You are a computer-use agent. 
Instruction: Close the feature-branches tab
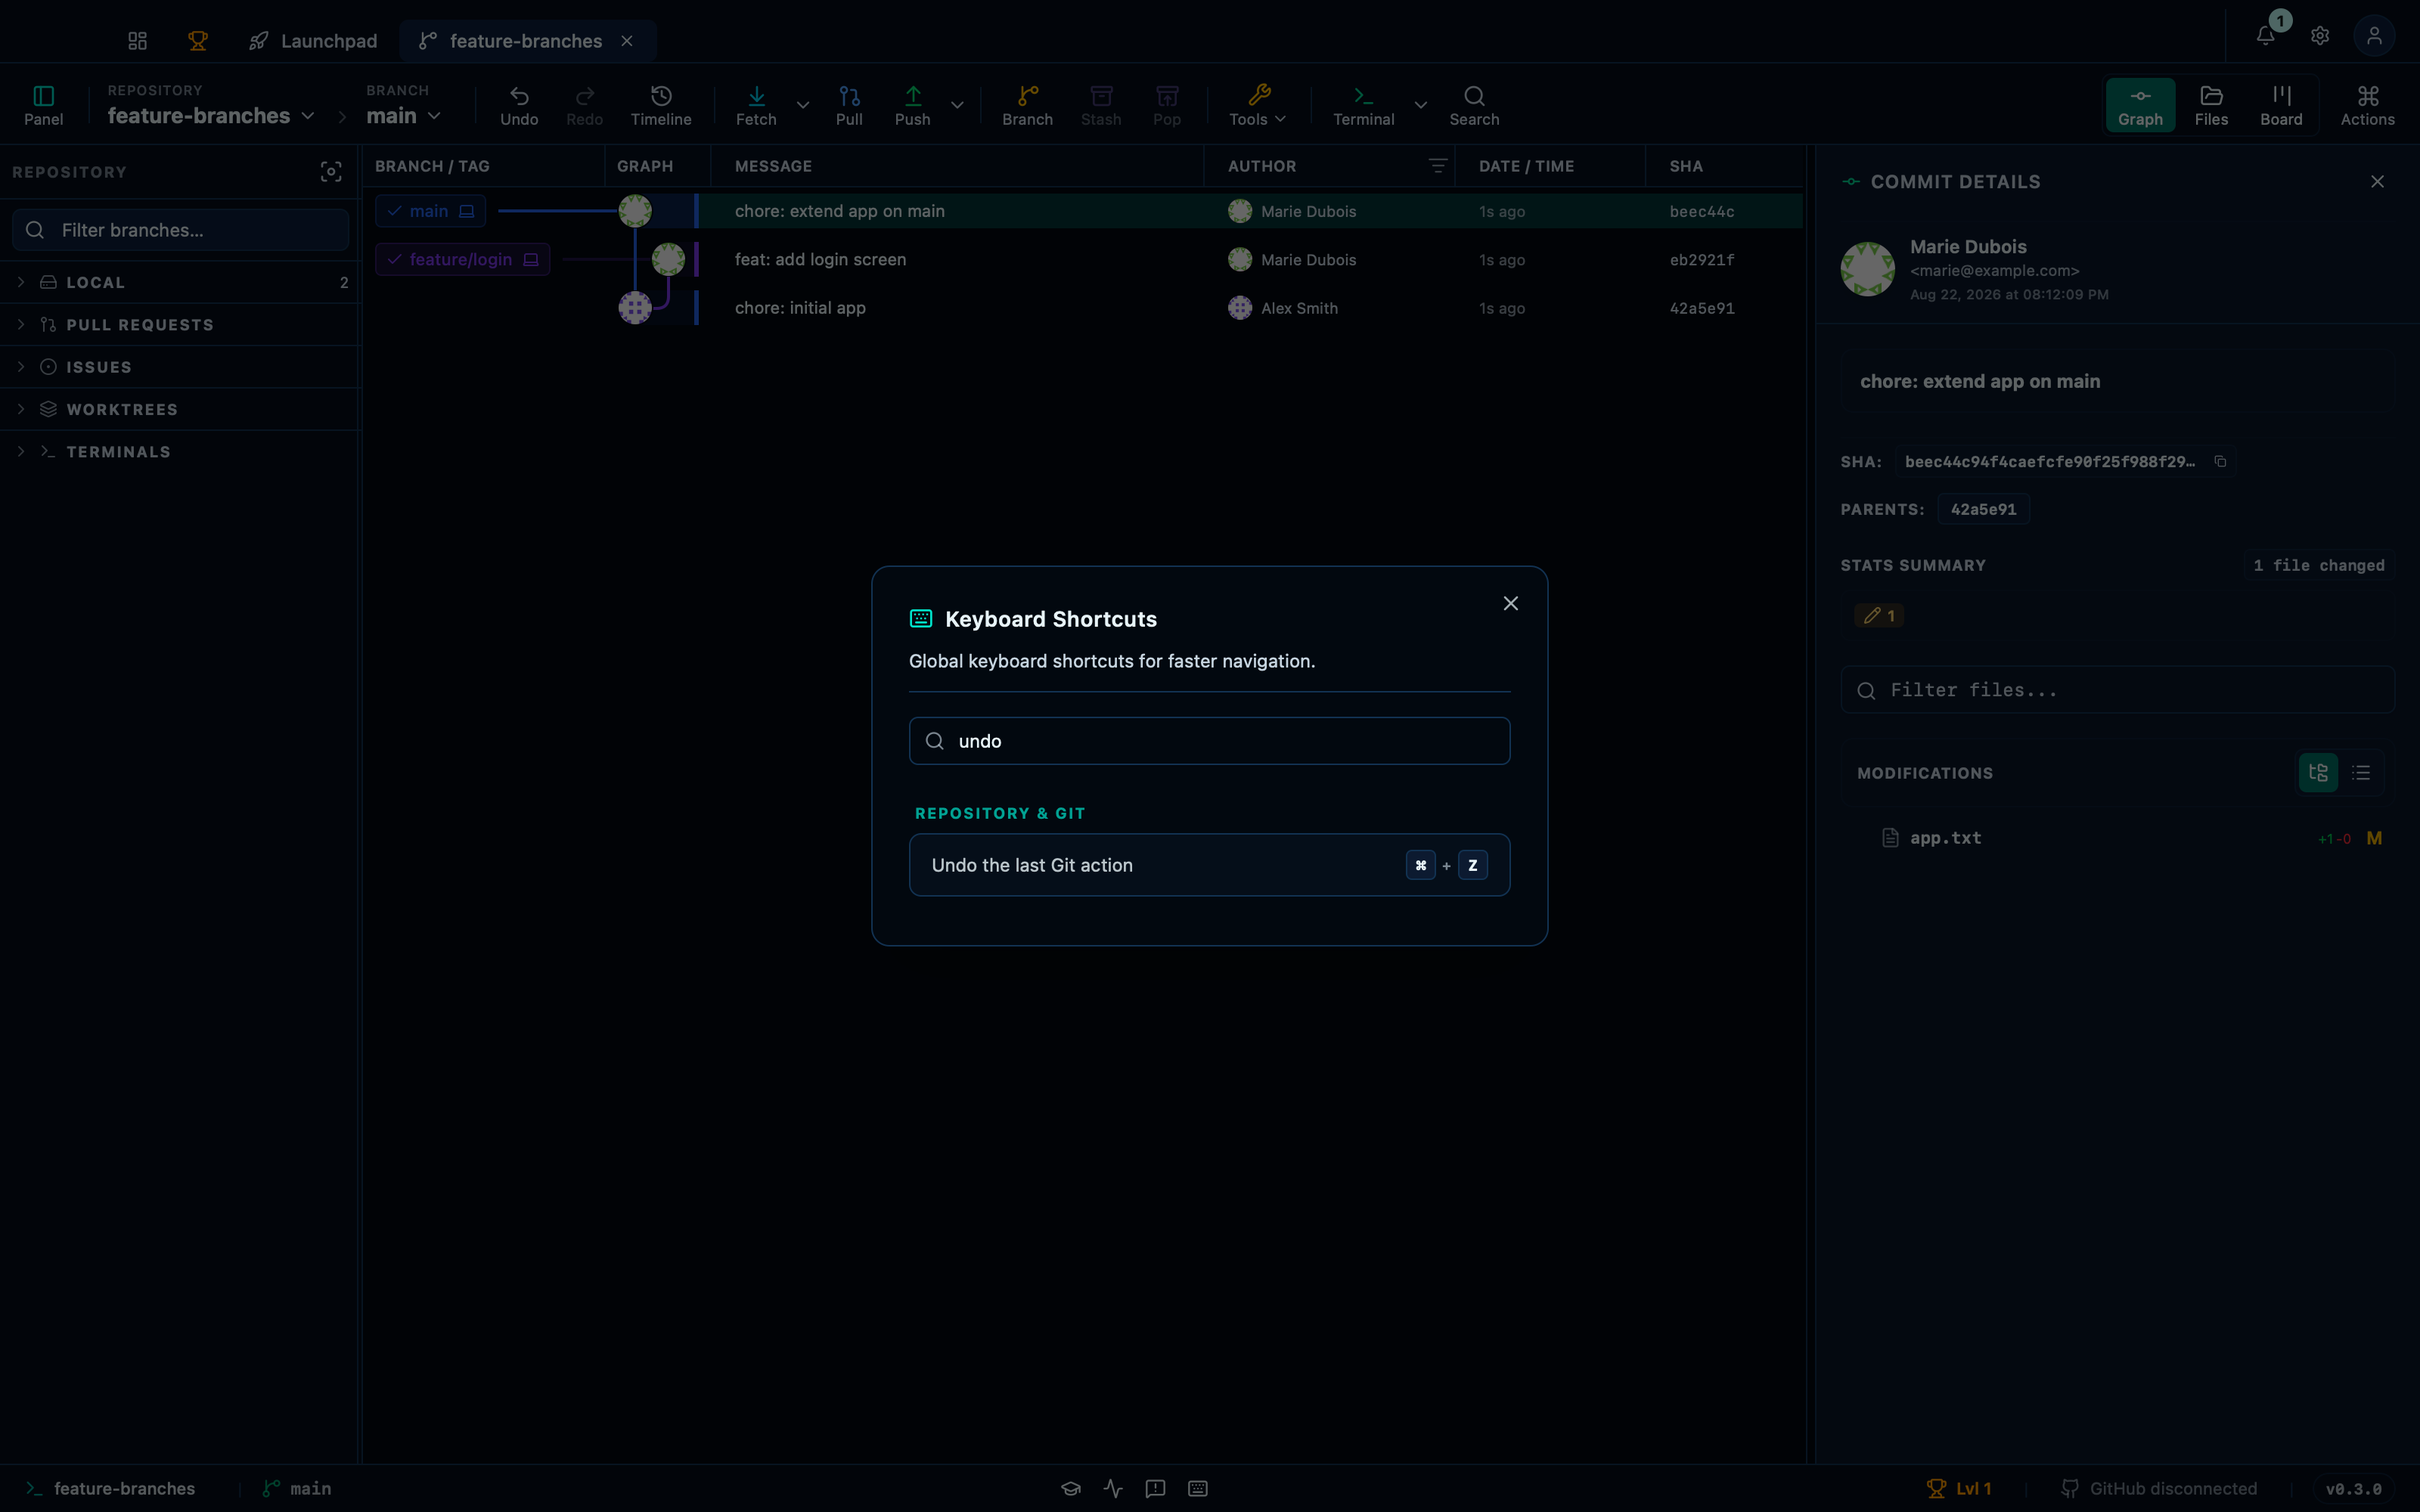[627, 41]
